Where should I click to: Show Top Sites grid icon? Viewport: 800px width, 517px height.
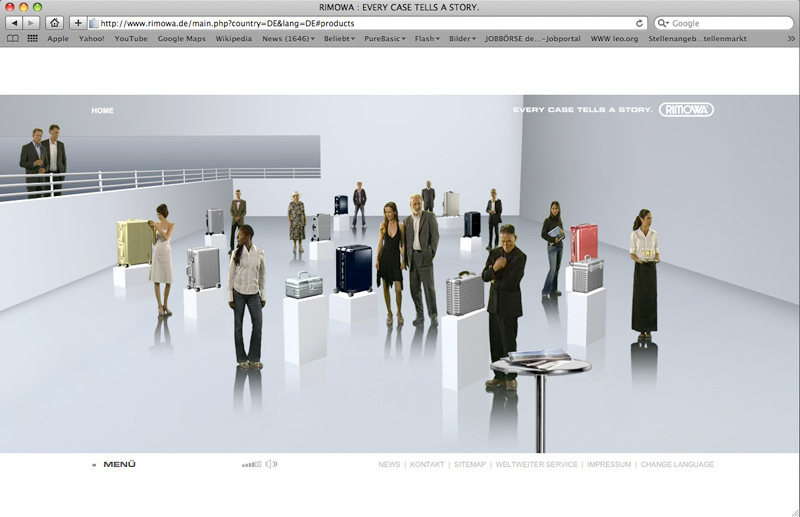32,38
